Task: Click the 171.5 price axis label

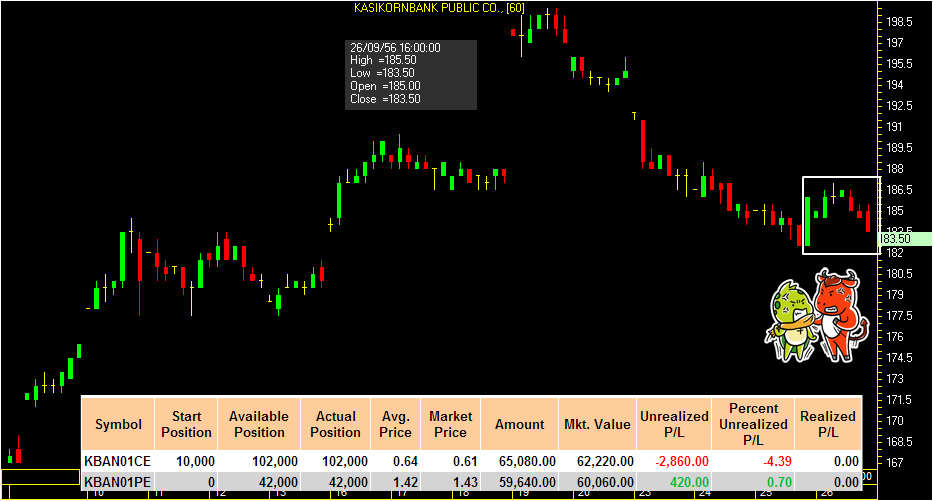Action: [x=899, y=399]
